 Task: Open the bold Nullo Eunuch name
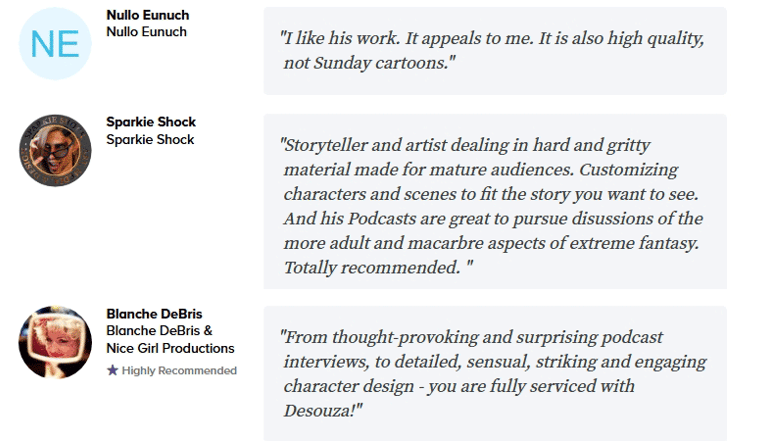point(147,15)
